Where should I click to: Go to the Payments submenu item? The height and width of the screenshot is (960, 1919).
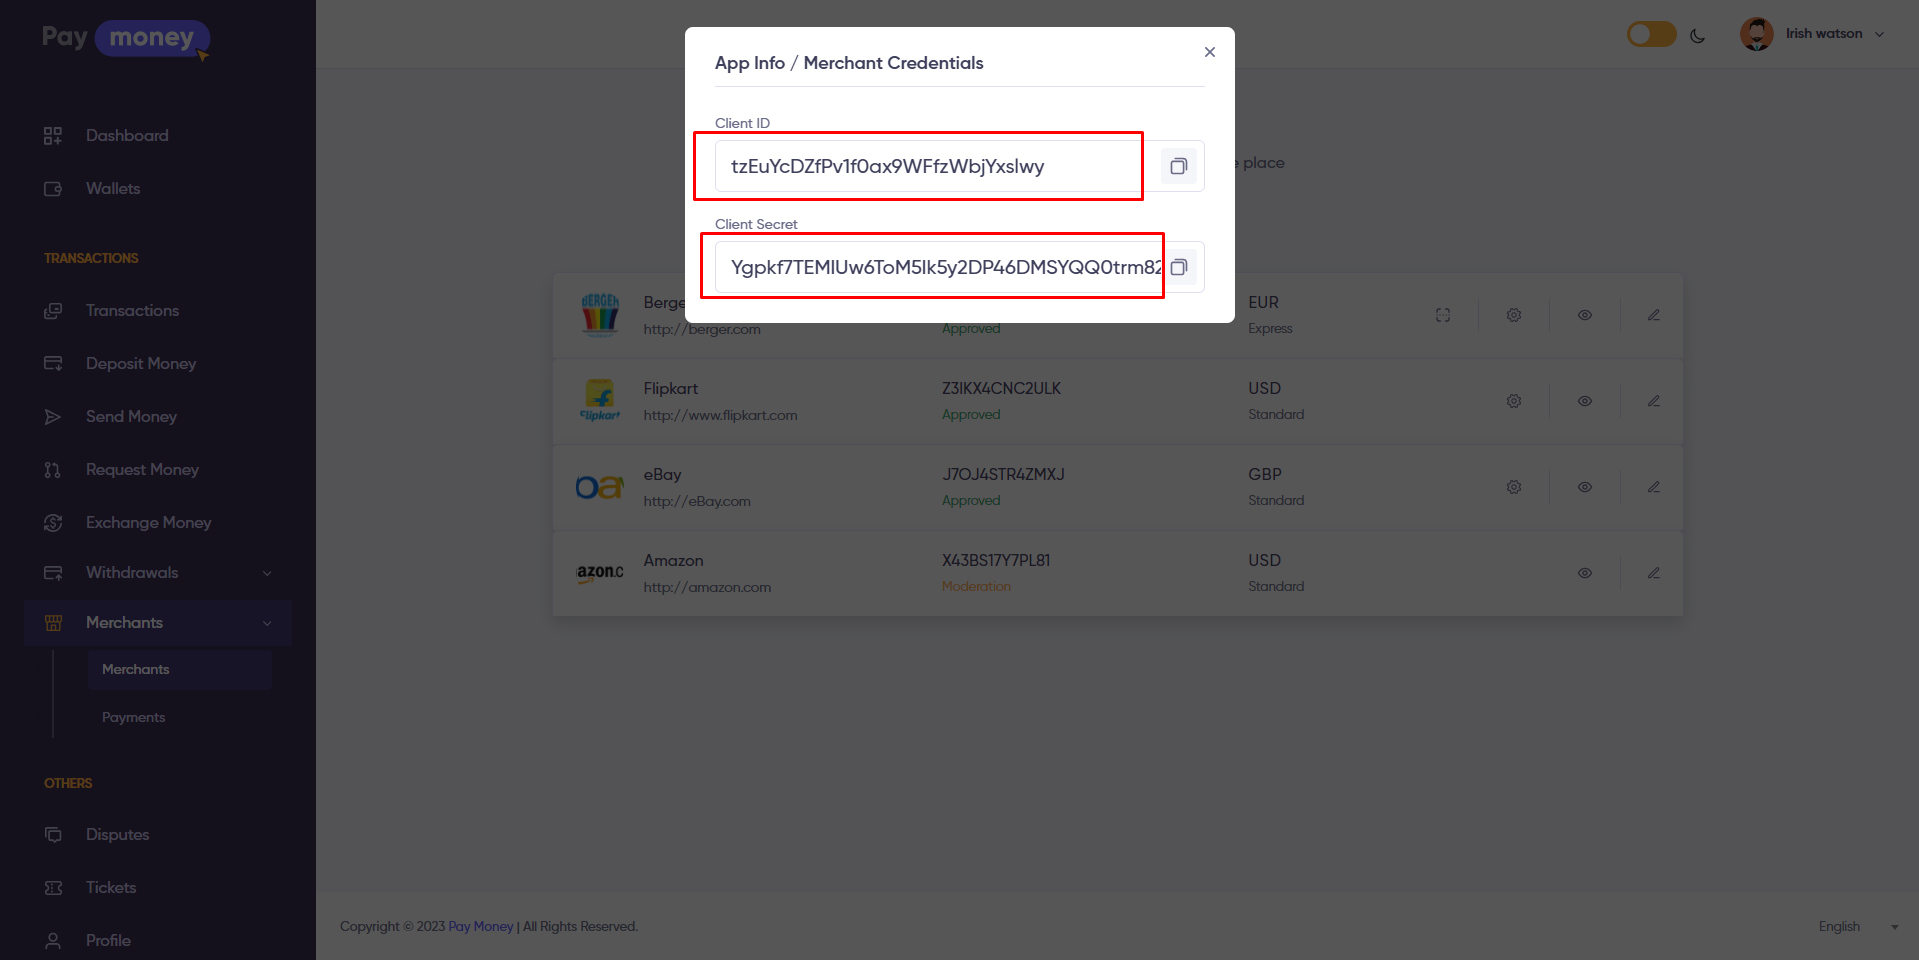tap(133, 717)
